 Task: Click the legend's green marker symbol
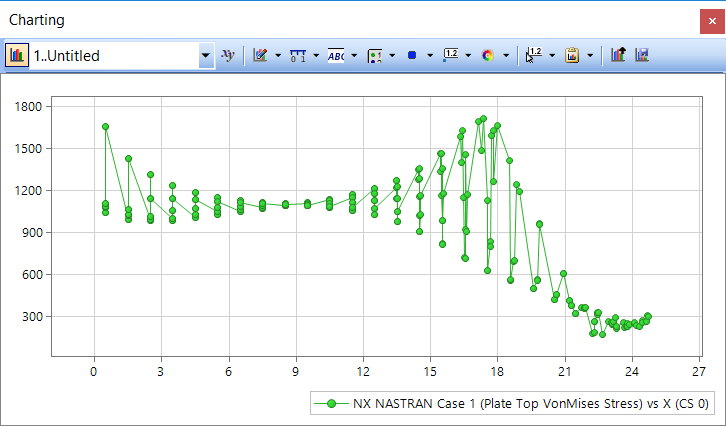(331, 404)
